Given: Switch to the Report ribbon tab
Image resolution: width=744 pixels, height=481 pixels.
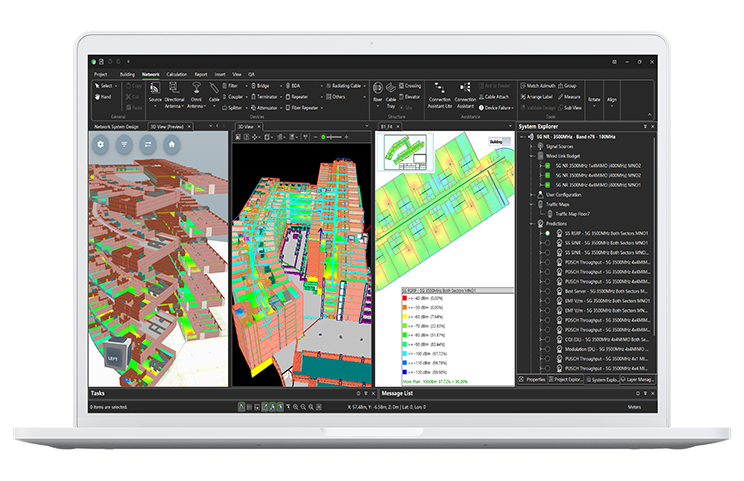Looking at the screenshot, I should coord(201,74).
